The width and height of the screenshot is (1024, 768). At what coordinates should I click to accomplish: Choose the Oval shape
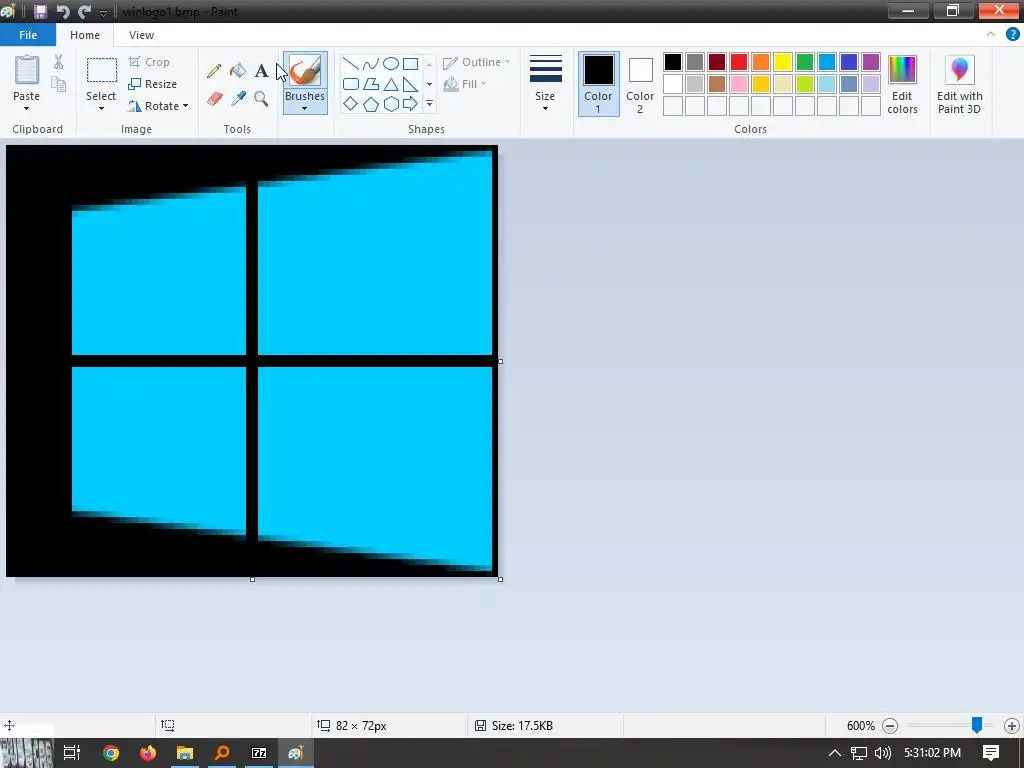click(x=391, y=64)
